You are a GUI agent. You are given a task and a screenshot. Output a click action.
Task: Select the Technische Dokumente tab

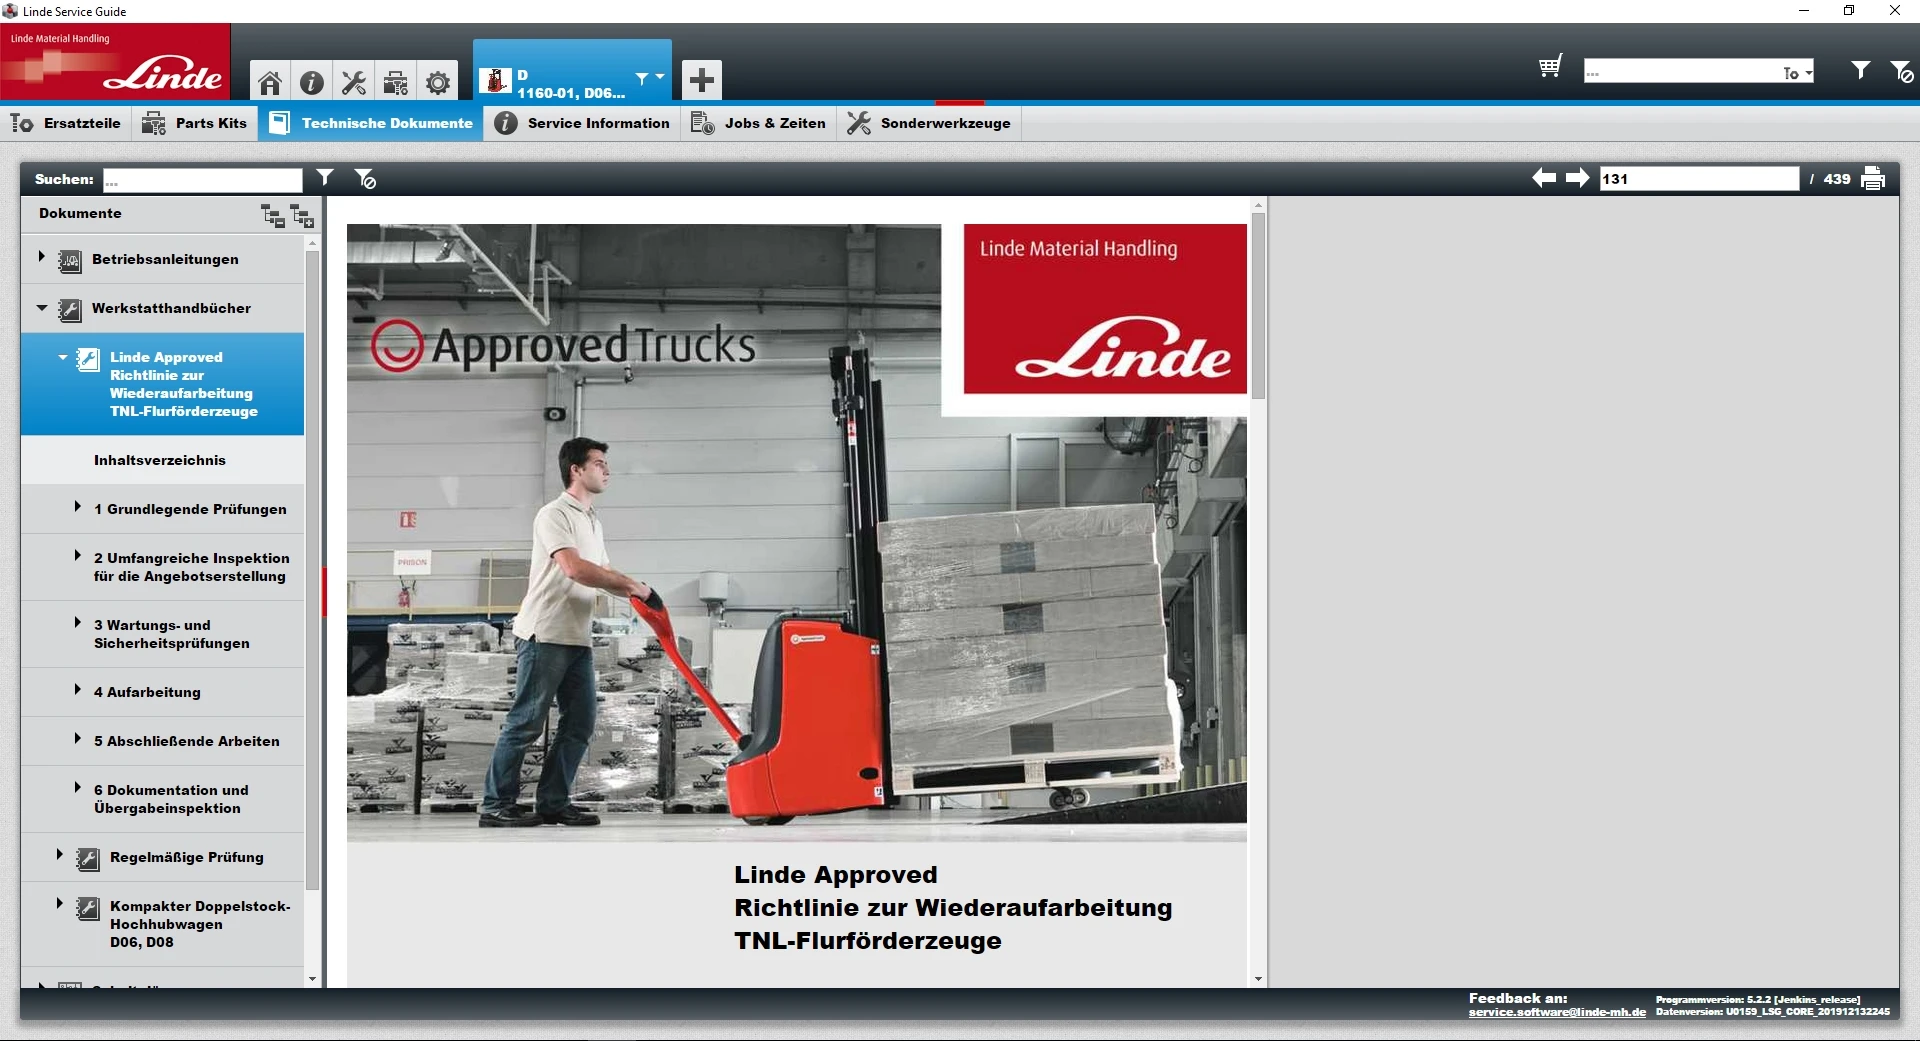point(371,123)
